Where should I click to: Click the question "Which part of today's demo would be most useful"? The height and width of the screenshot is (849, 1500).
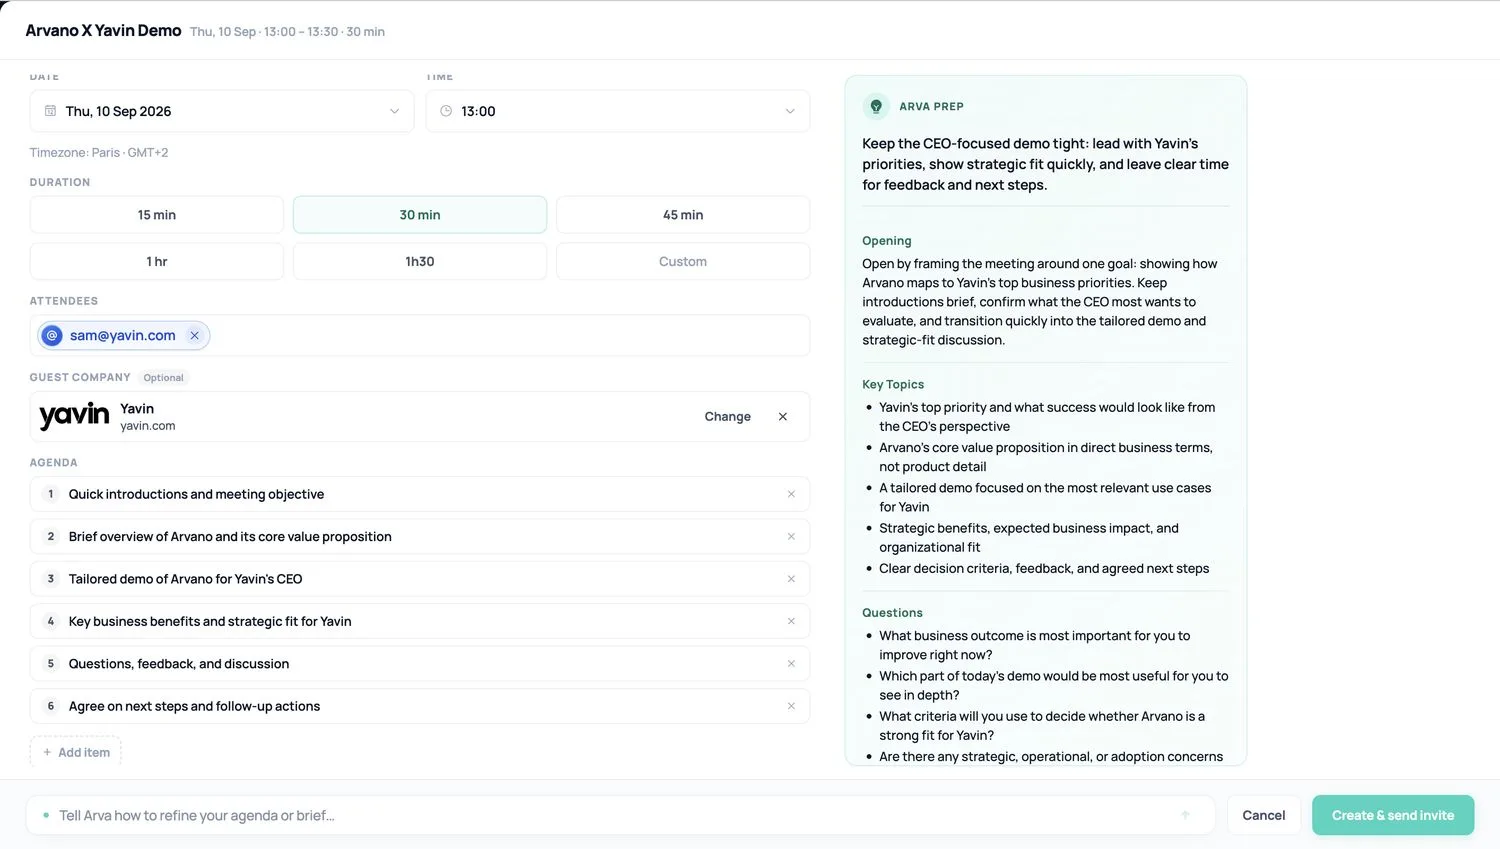1054,685
